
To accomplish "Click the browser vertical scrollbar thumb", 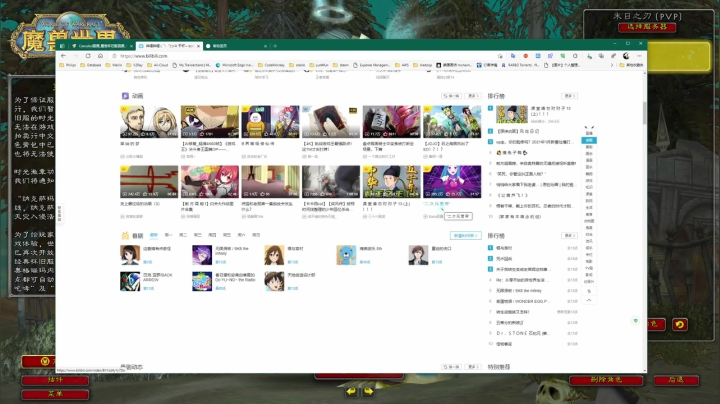I will (x=644, y=113).
